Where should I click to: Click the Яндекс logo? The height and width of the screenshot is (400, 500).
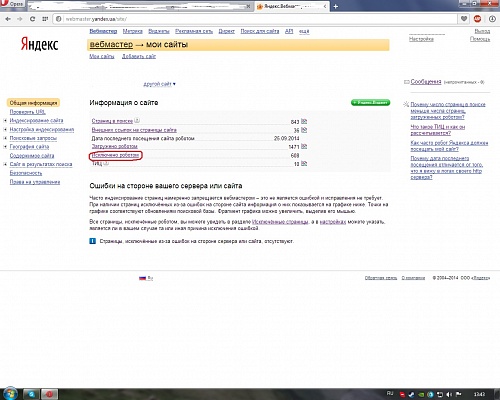tap(39, 44)
